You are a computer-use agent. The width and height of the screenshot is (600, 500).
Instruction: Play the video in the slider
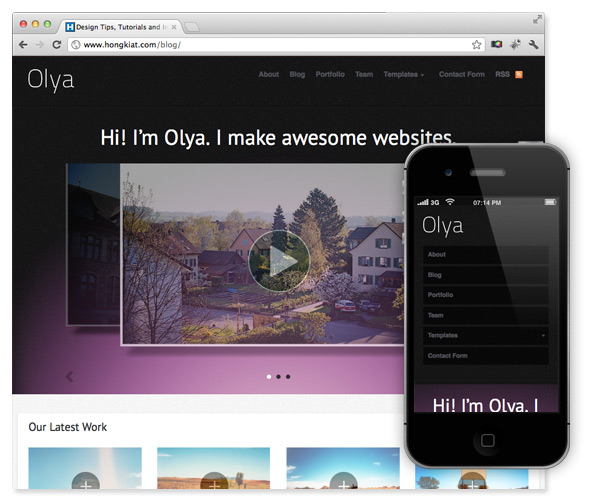(x=279, y=261)
